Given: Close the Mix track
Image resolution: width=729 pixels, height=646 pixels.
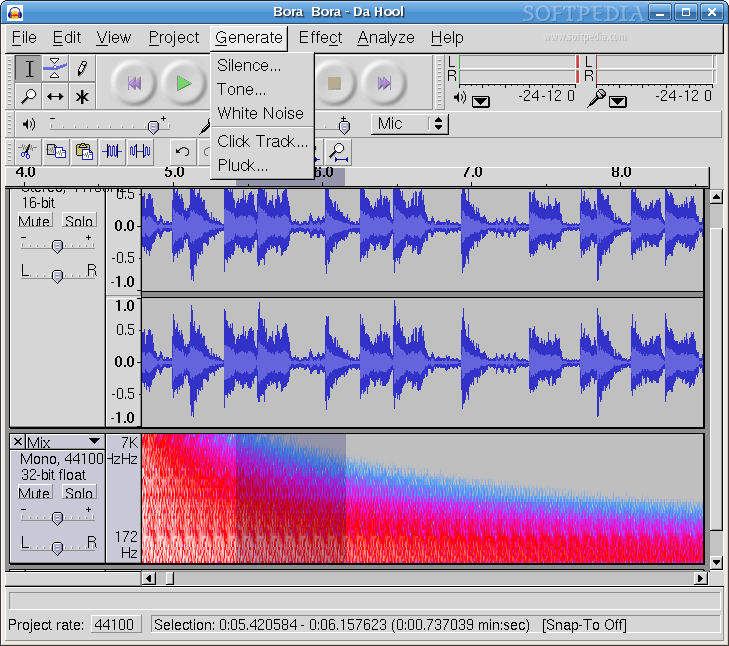Looking at the screenshot, I should tap(18, 441).
